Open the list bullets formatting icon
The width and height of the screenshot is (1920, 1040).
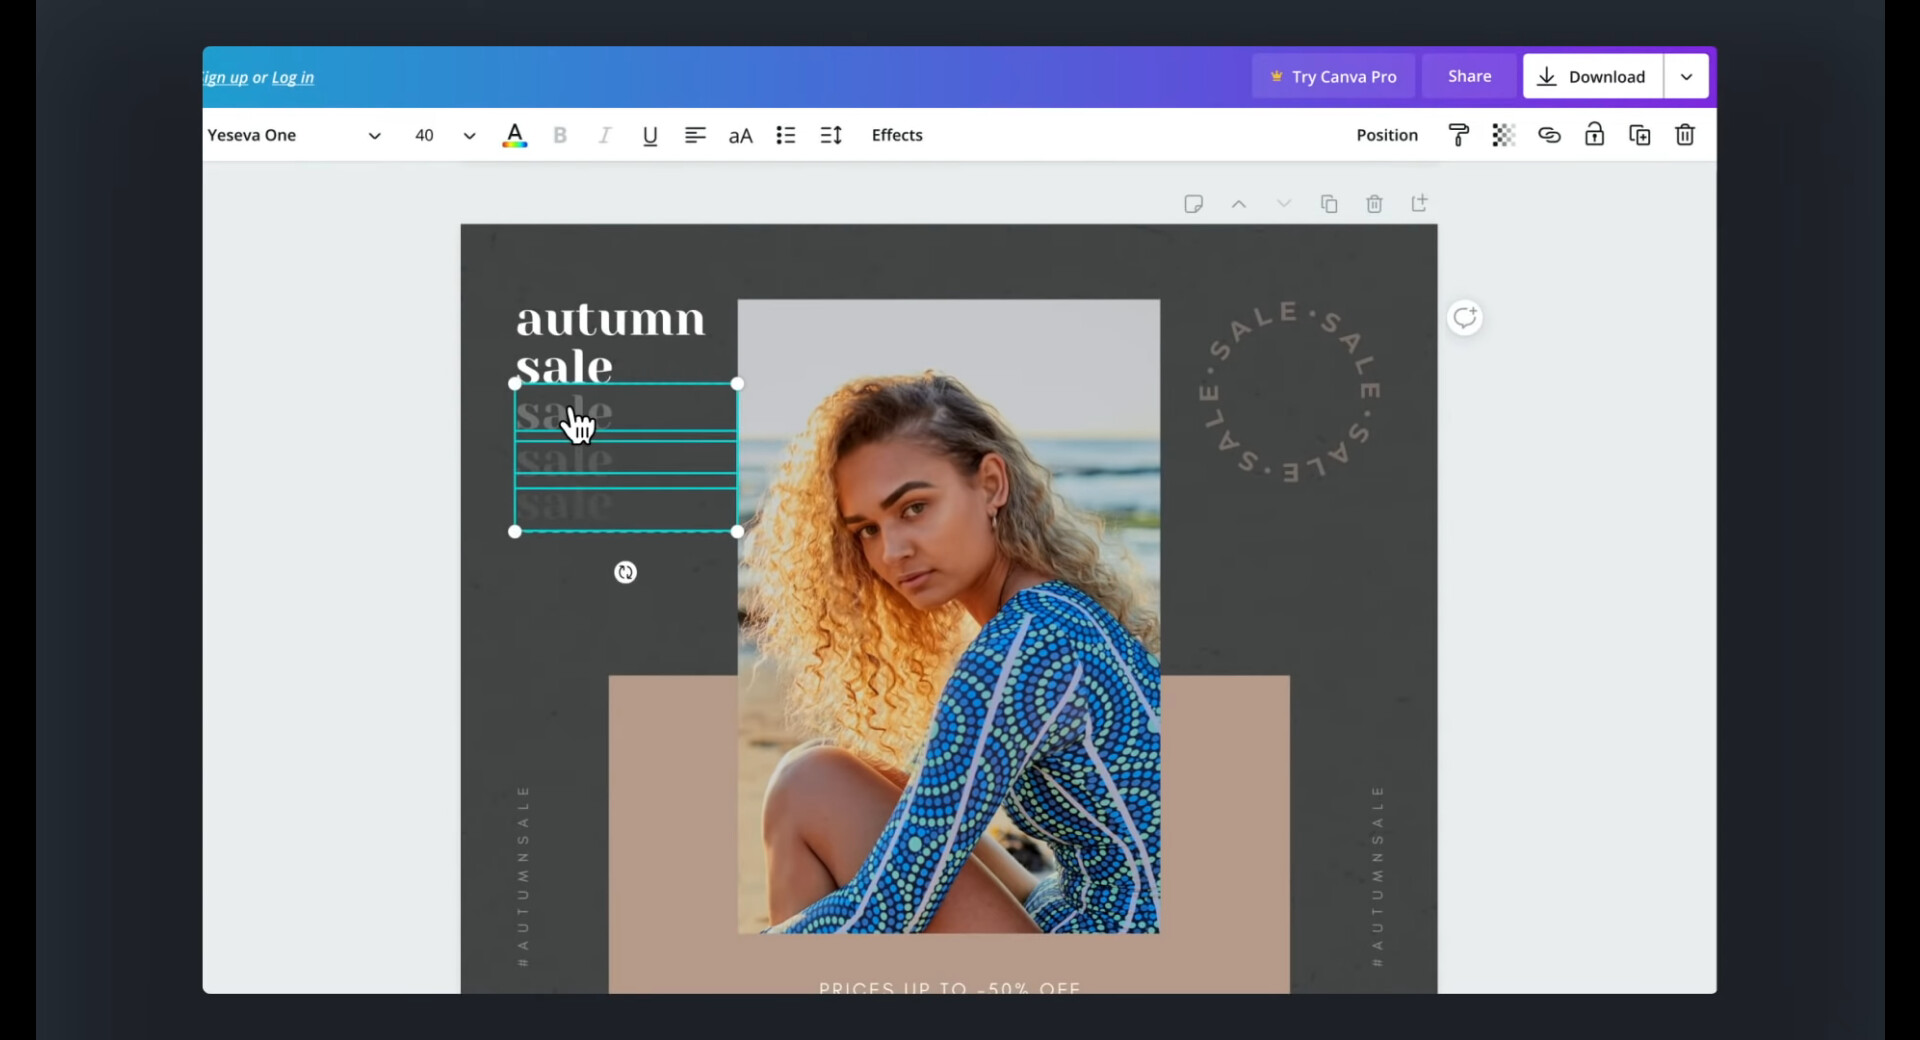[x=786, y=135]
